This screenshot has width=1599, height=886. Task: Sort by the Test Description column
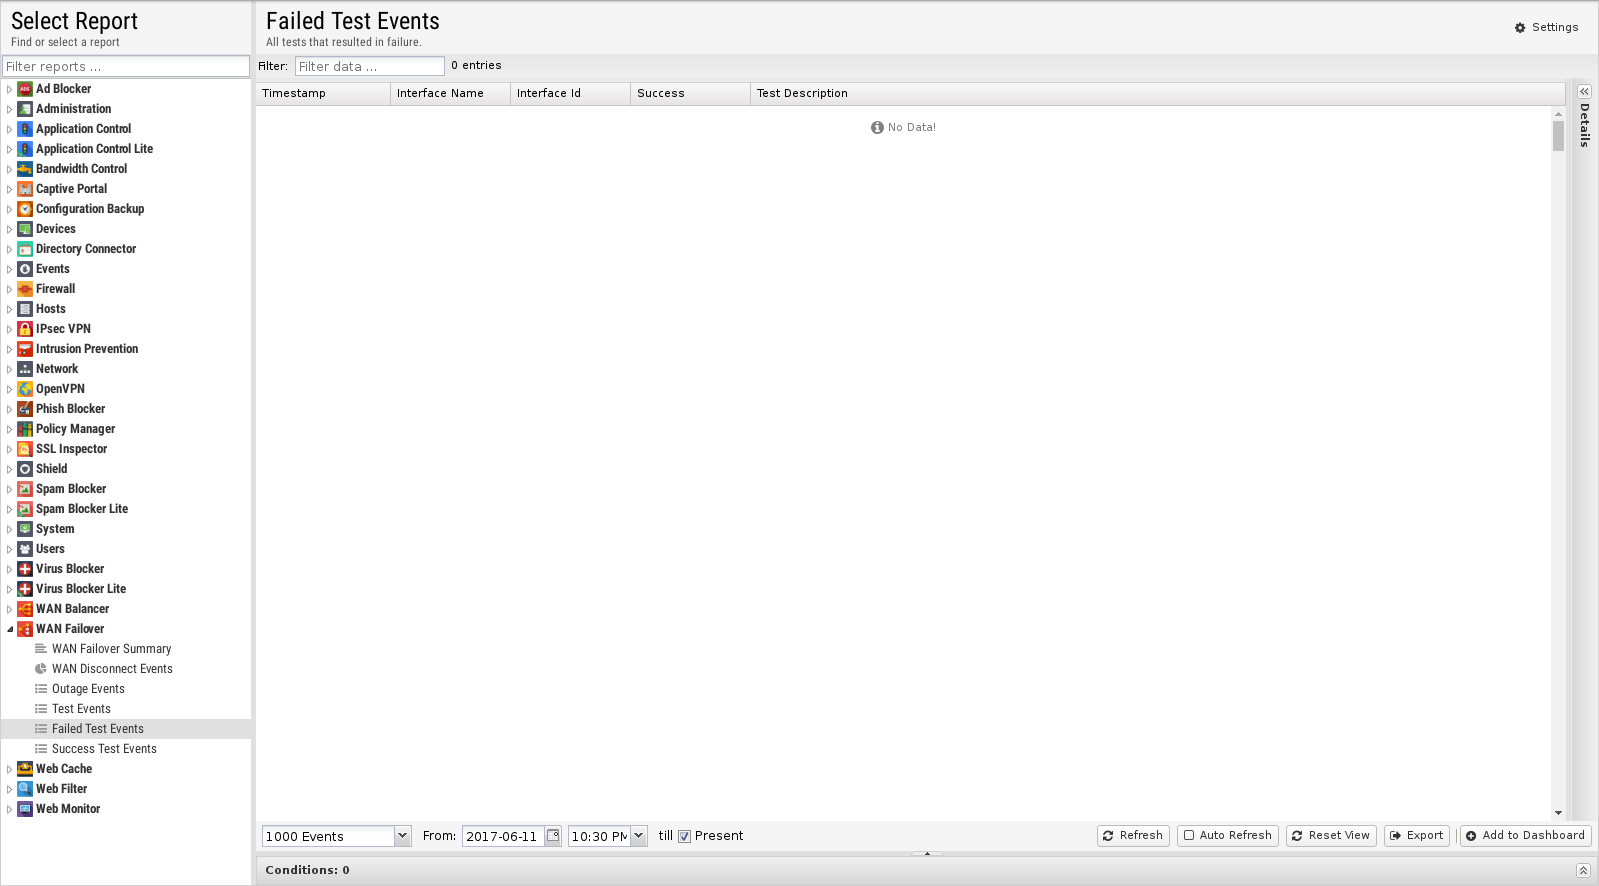1157,93
